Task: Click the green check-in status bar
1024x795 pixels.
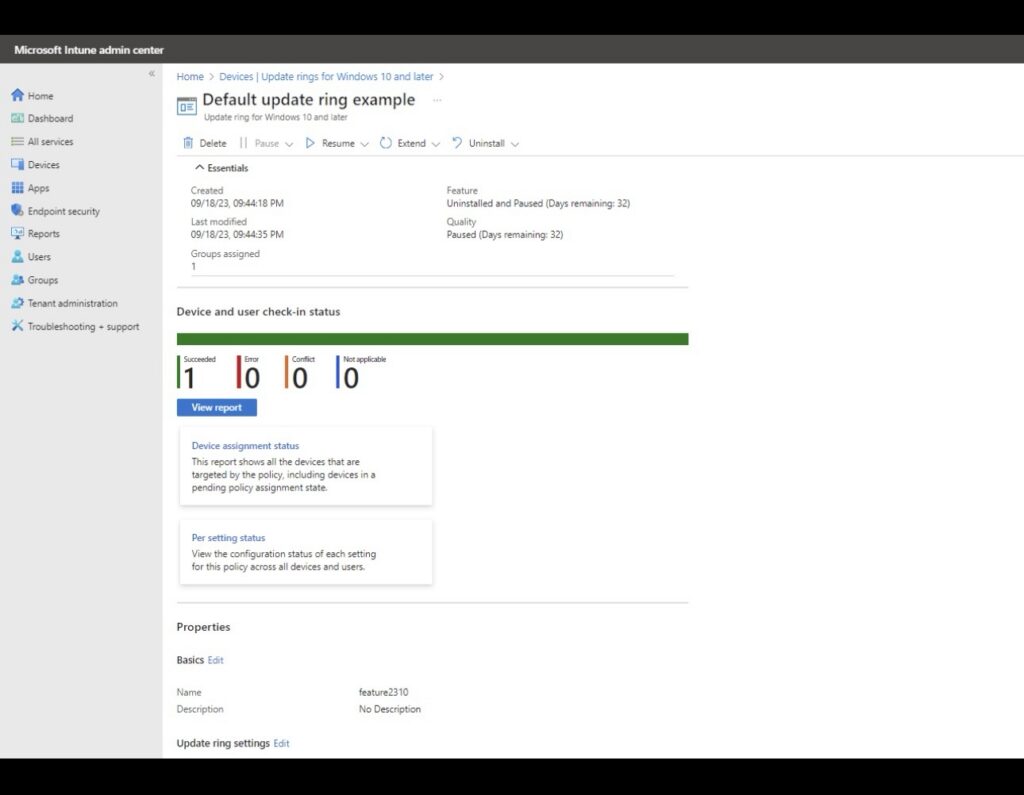Action: [432, 339]
